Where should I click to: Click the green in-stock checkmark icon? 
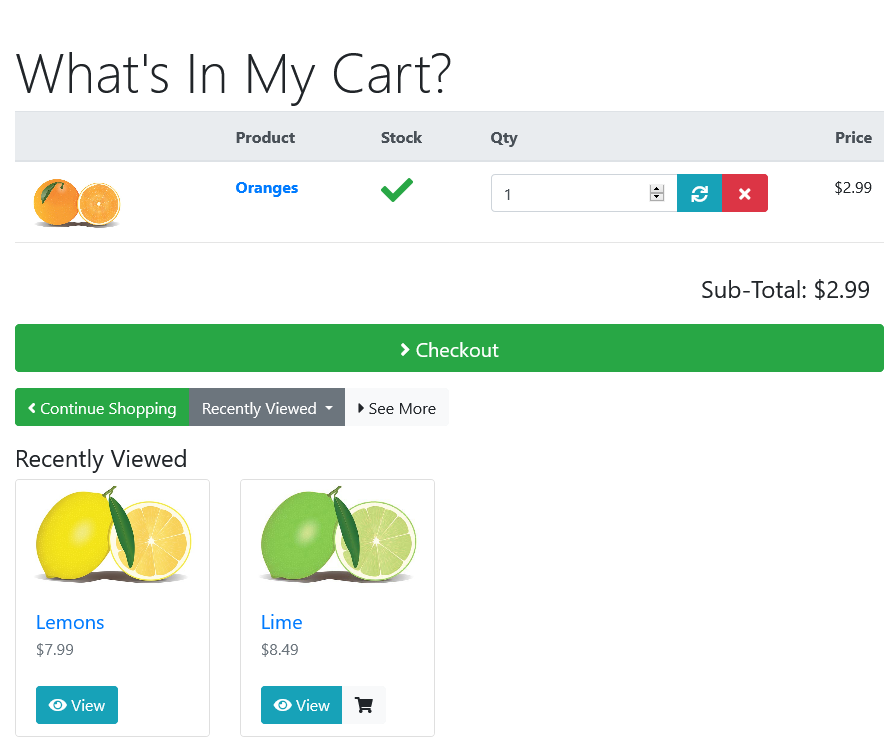397,190
